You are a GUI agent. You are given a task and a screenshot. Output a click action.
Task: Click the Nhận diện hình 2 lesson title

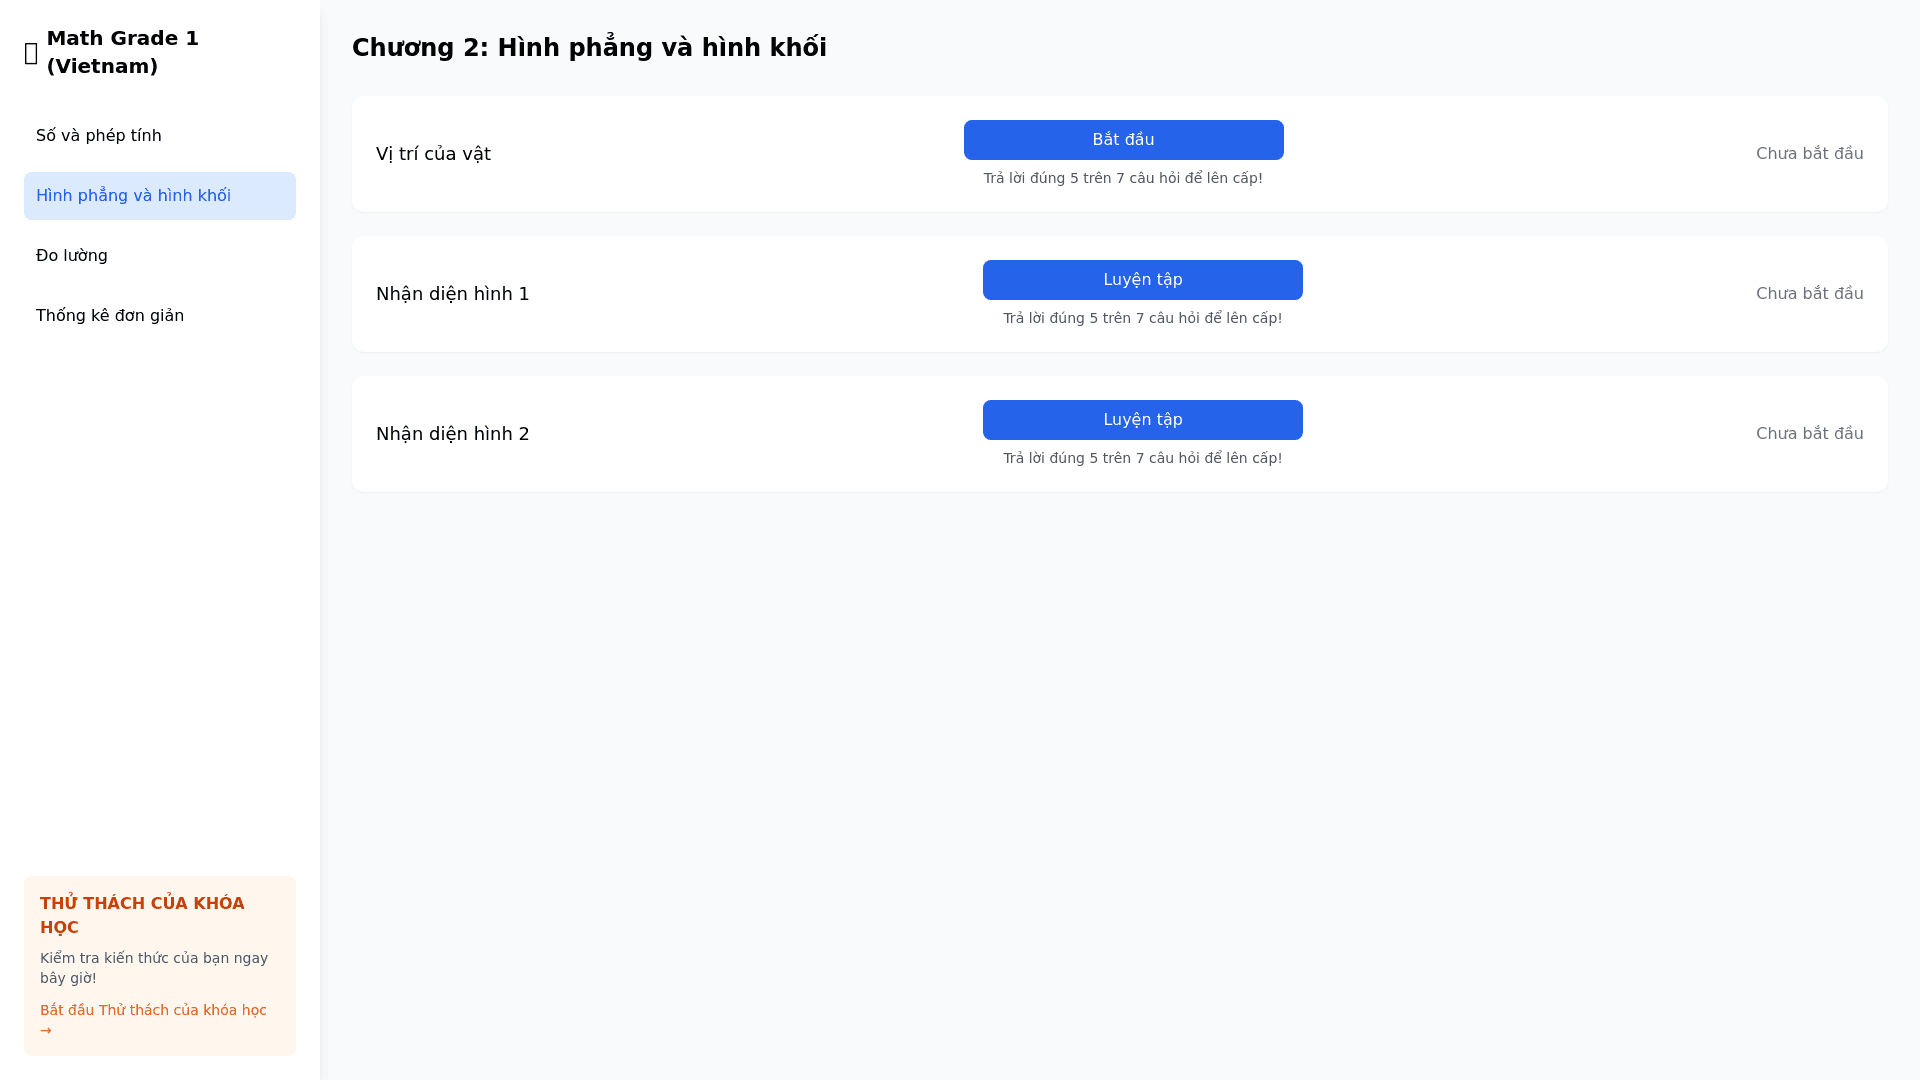click(452, 434)
